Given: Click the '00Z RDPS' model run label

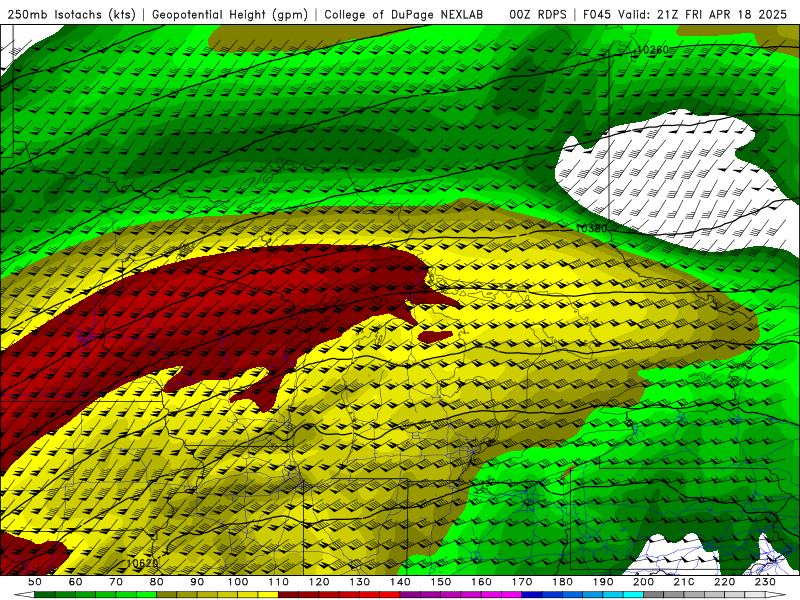Looking at the screenshot, I should pyautogui.click(x=538, y=14).
